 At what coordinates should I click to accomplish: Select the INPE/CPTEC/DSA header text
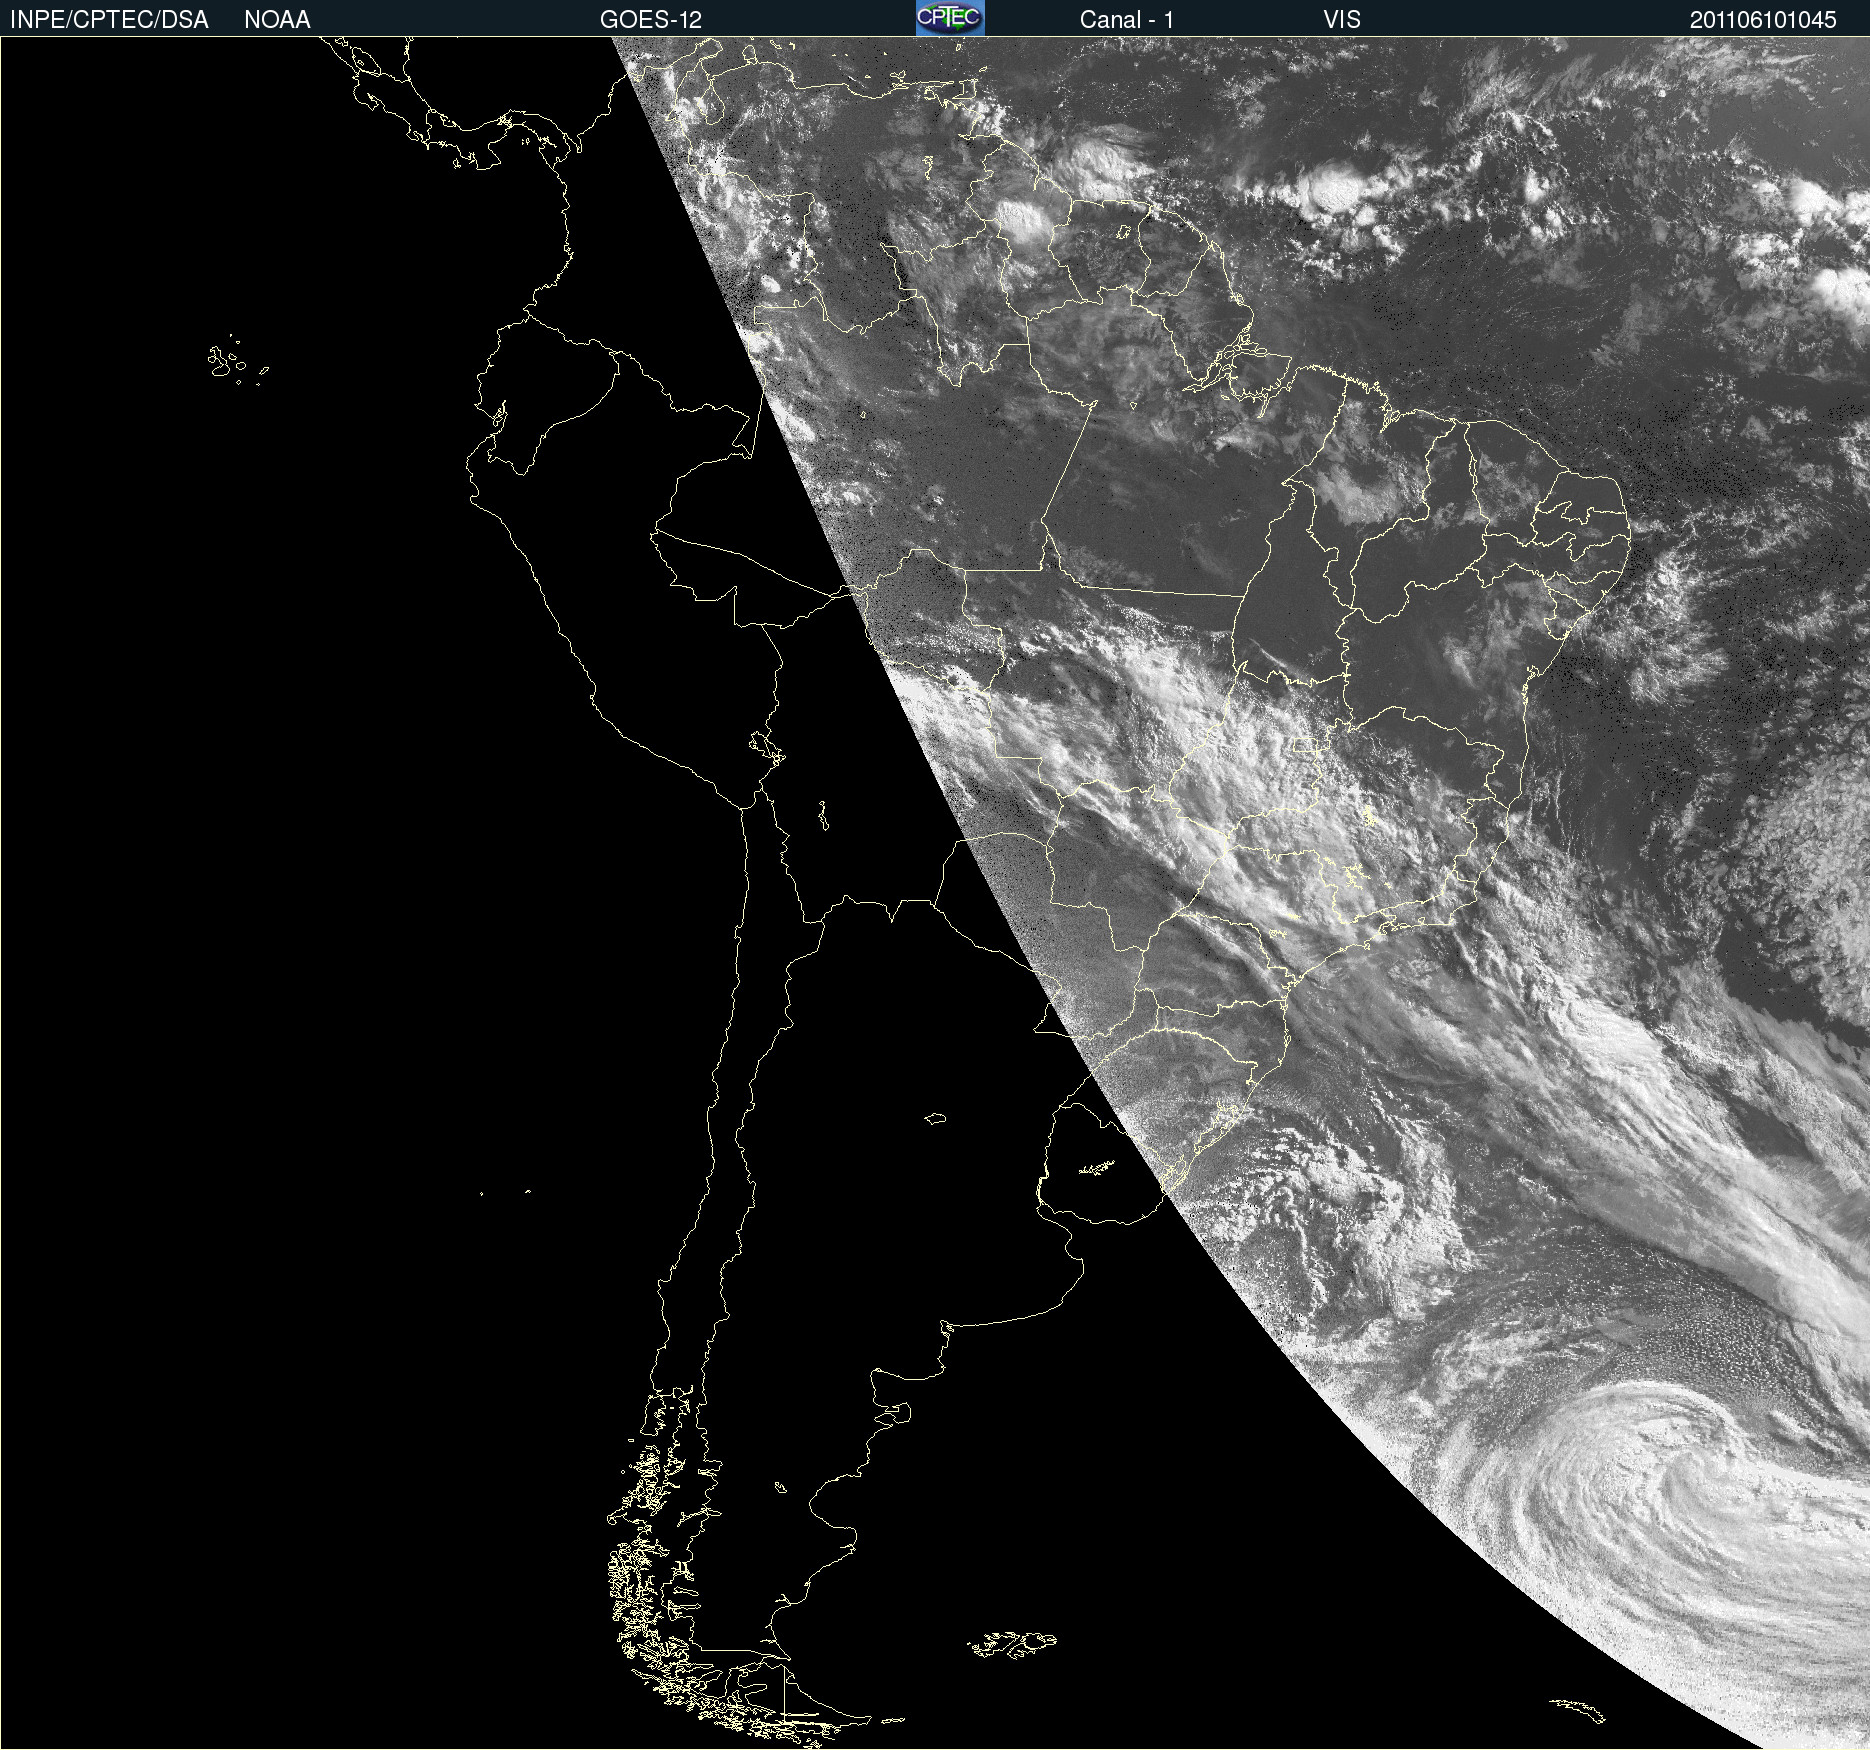[x=109, y=20]
